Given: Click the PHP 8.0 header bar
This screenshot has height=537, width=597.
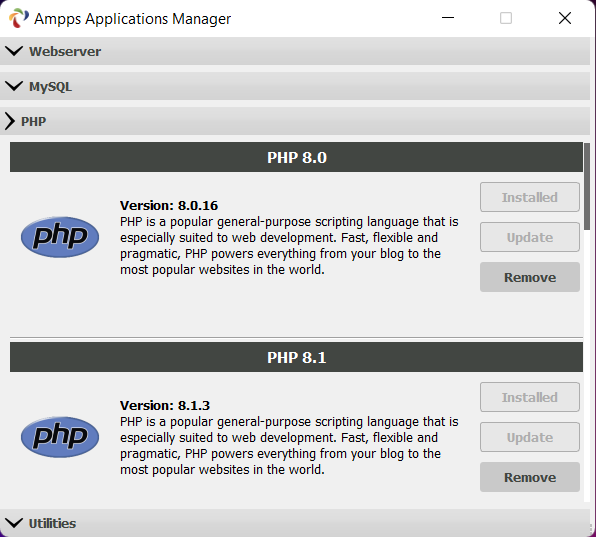Looking at the screenshot, I should [x=296, y=157].
